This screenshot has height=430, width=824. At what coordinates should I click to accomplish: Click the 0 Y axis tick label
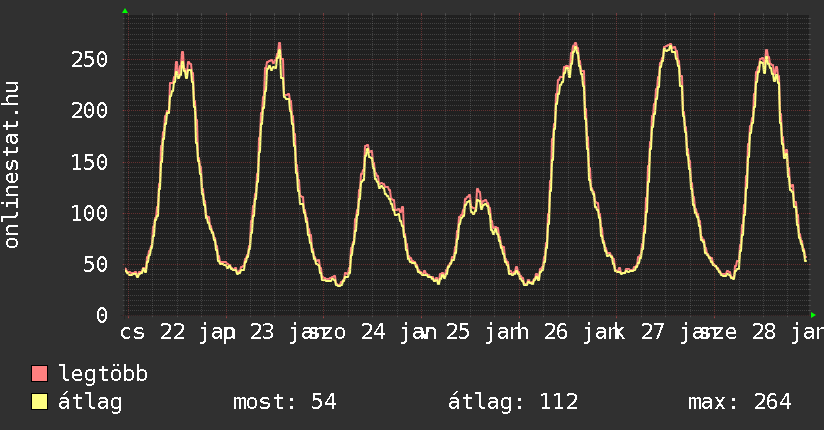coord(102,315)
